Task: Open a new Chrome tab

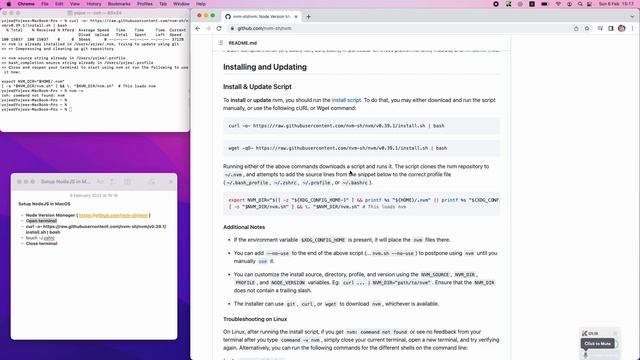Action: pos(309,17)
